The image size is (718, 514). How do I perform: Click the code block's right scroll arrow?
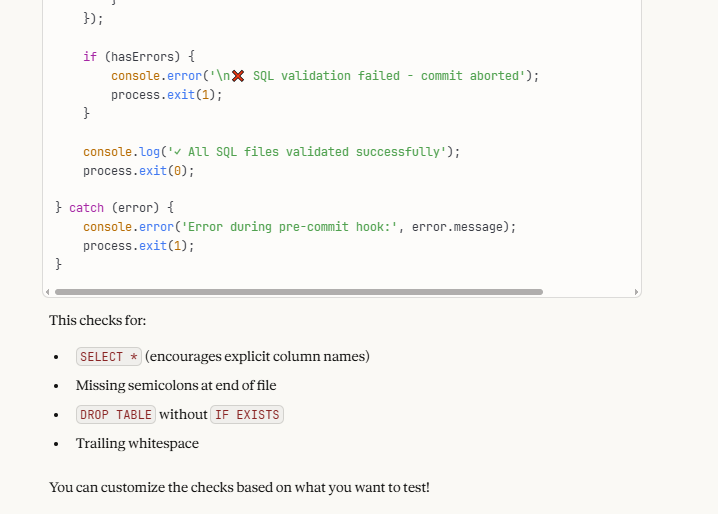[636, 292]
